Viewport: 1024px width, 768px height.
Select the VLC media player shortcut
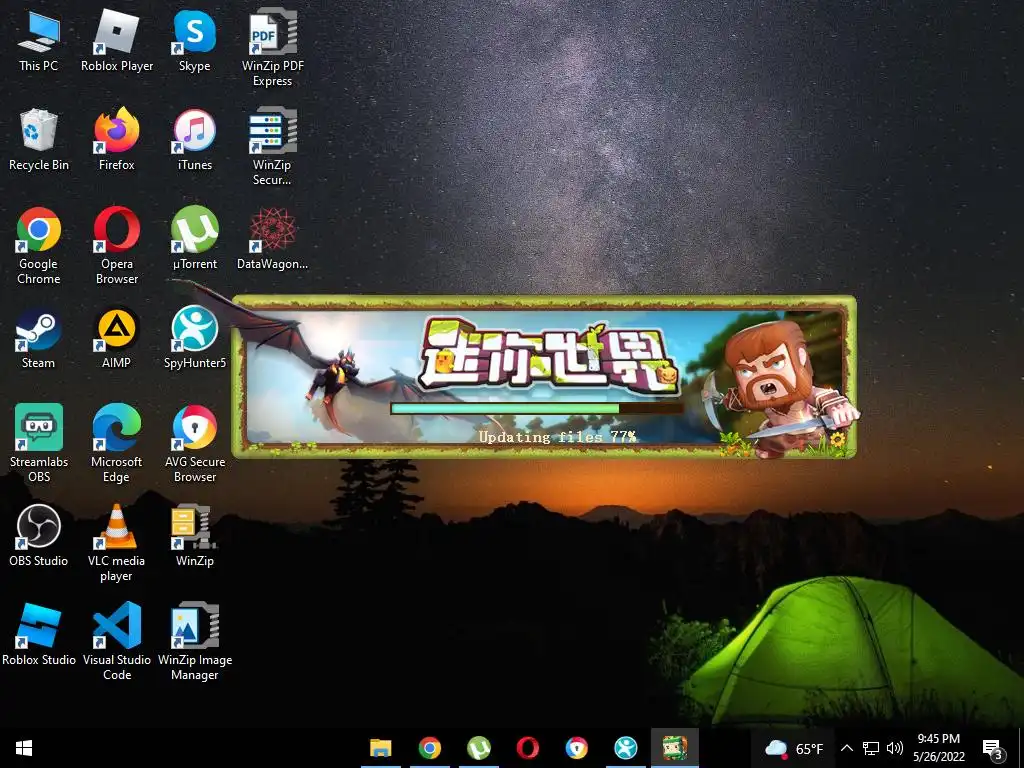pos(117,543)
